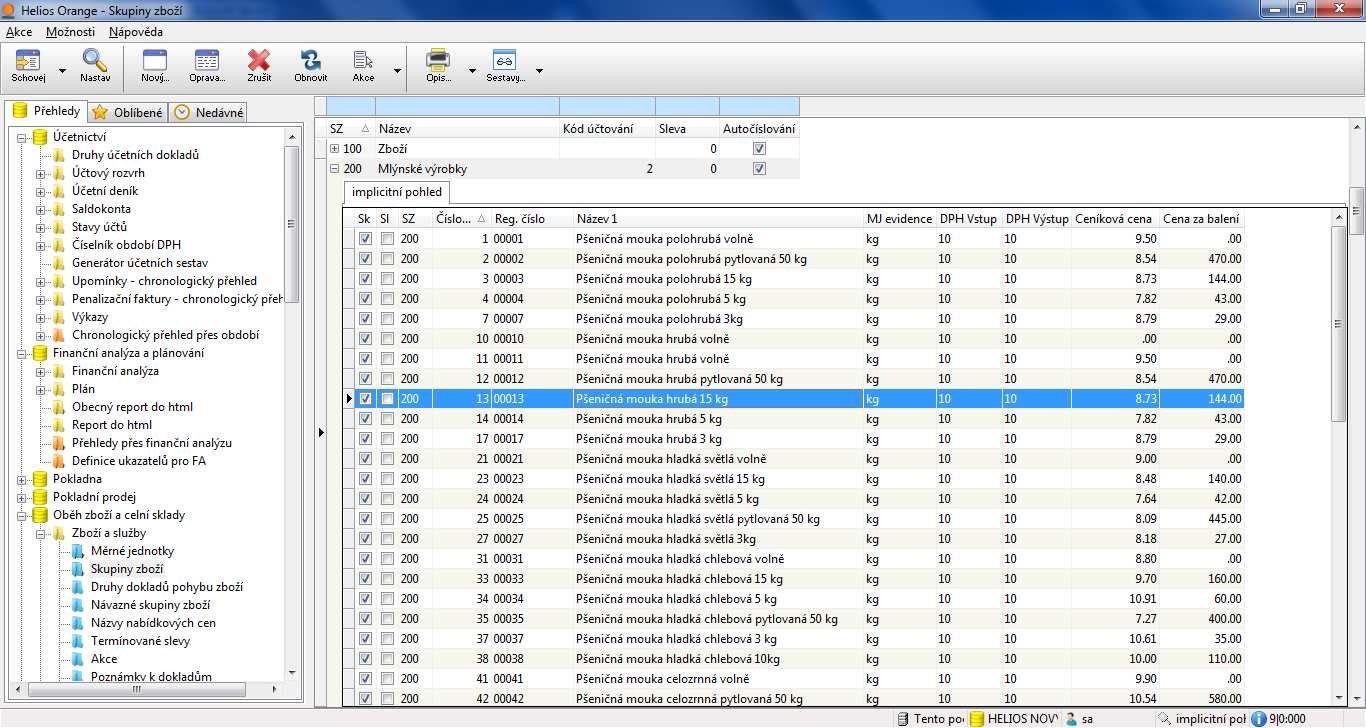The image size is (1366, 728).
Task: Expand the Účtový rozvrh node
Action: 41,173
